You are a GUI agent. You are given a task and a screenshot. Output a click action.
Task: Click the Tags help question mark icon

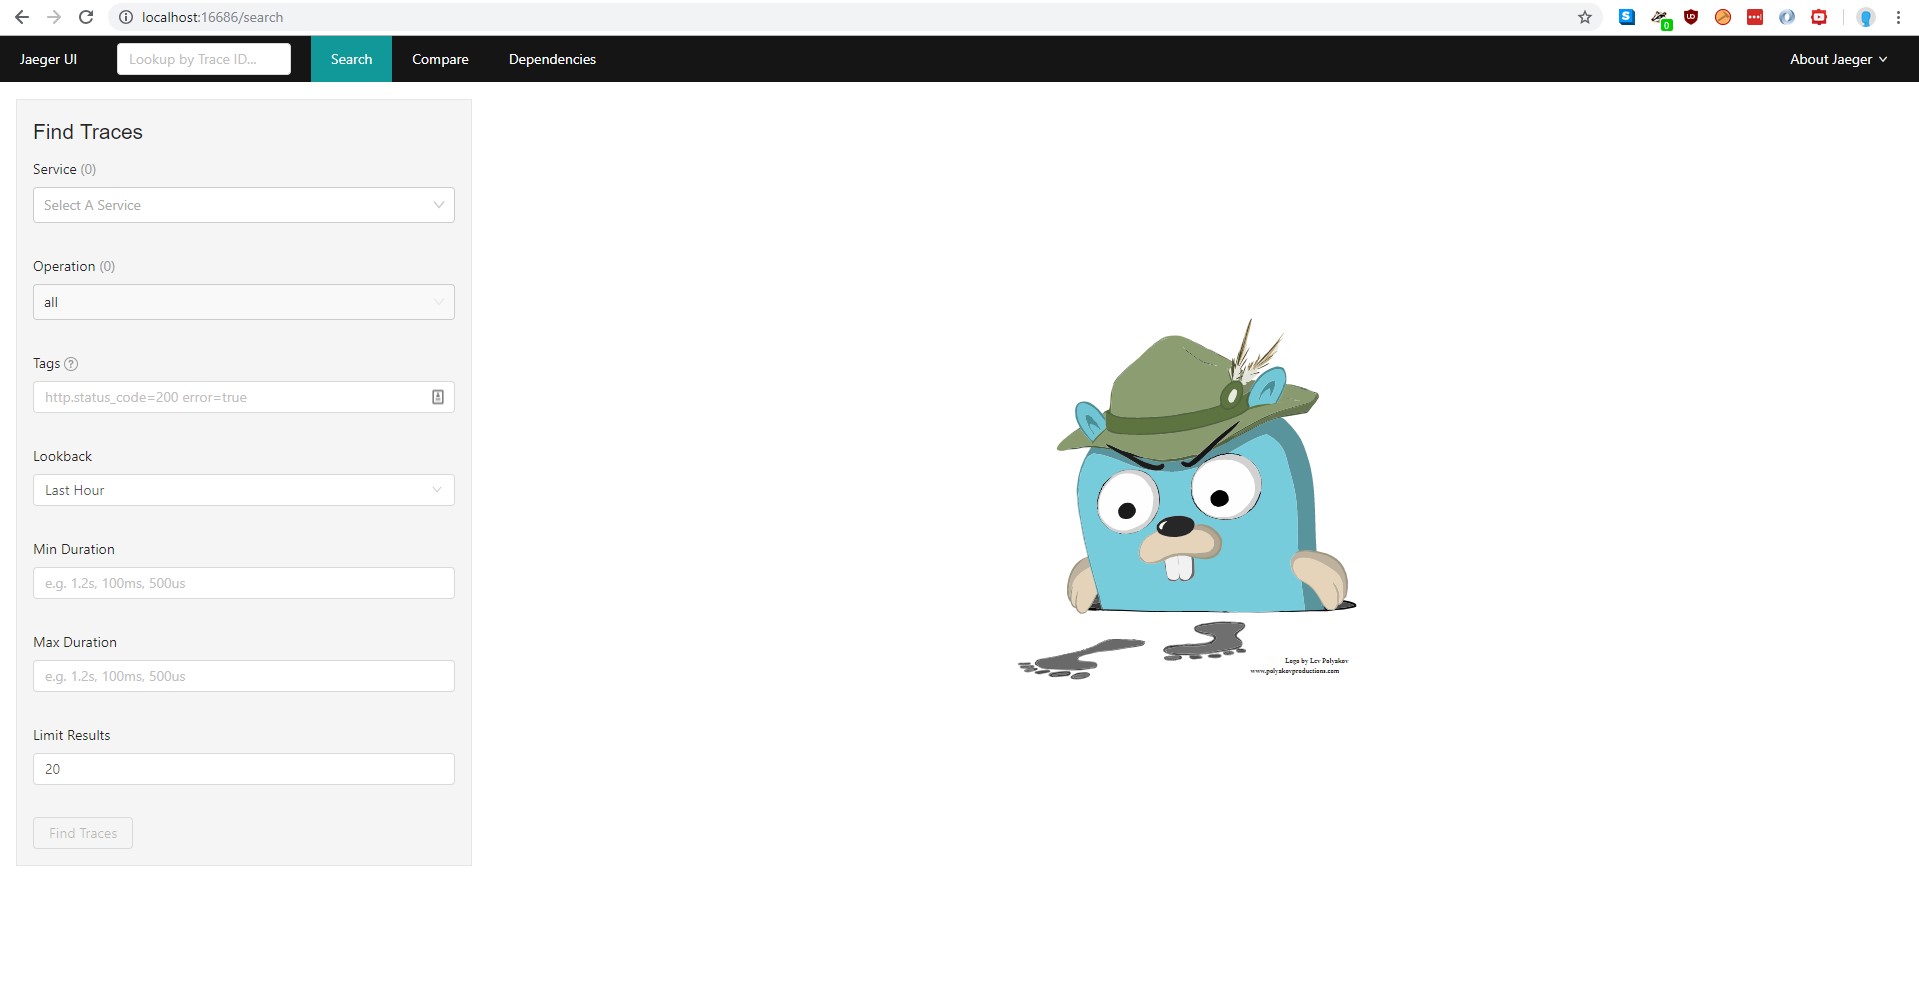coord(71,364)
